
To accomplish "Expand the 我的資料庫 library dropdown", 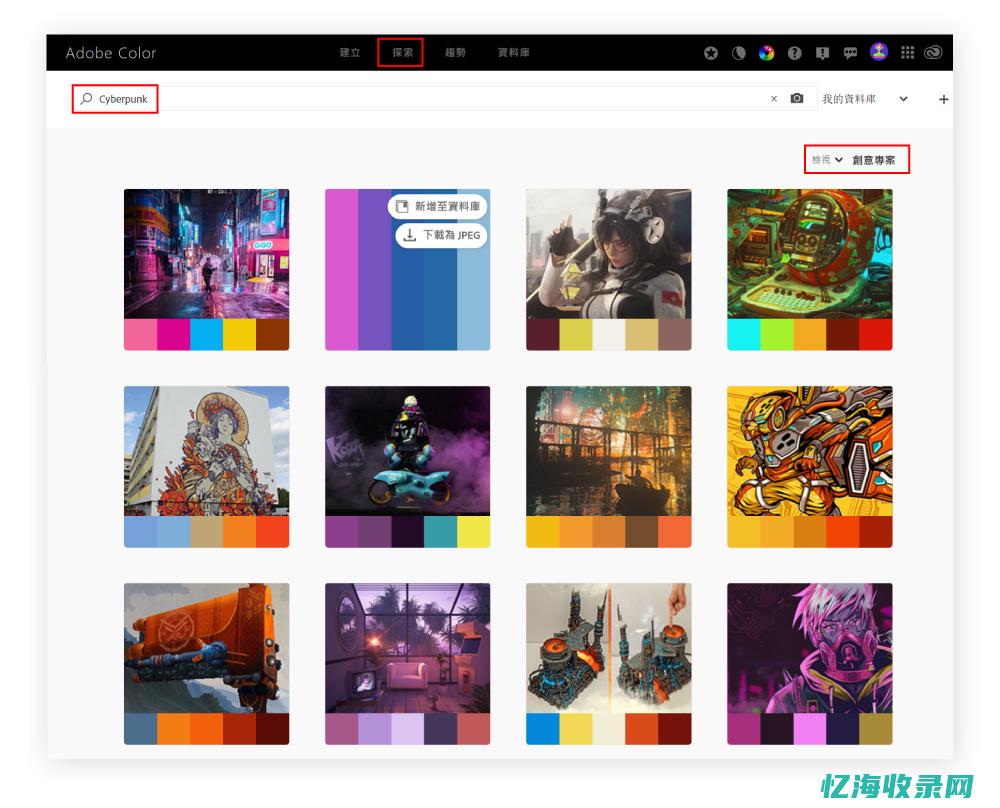I will coord(903,99).
